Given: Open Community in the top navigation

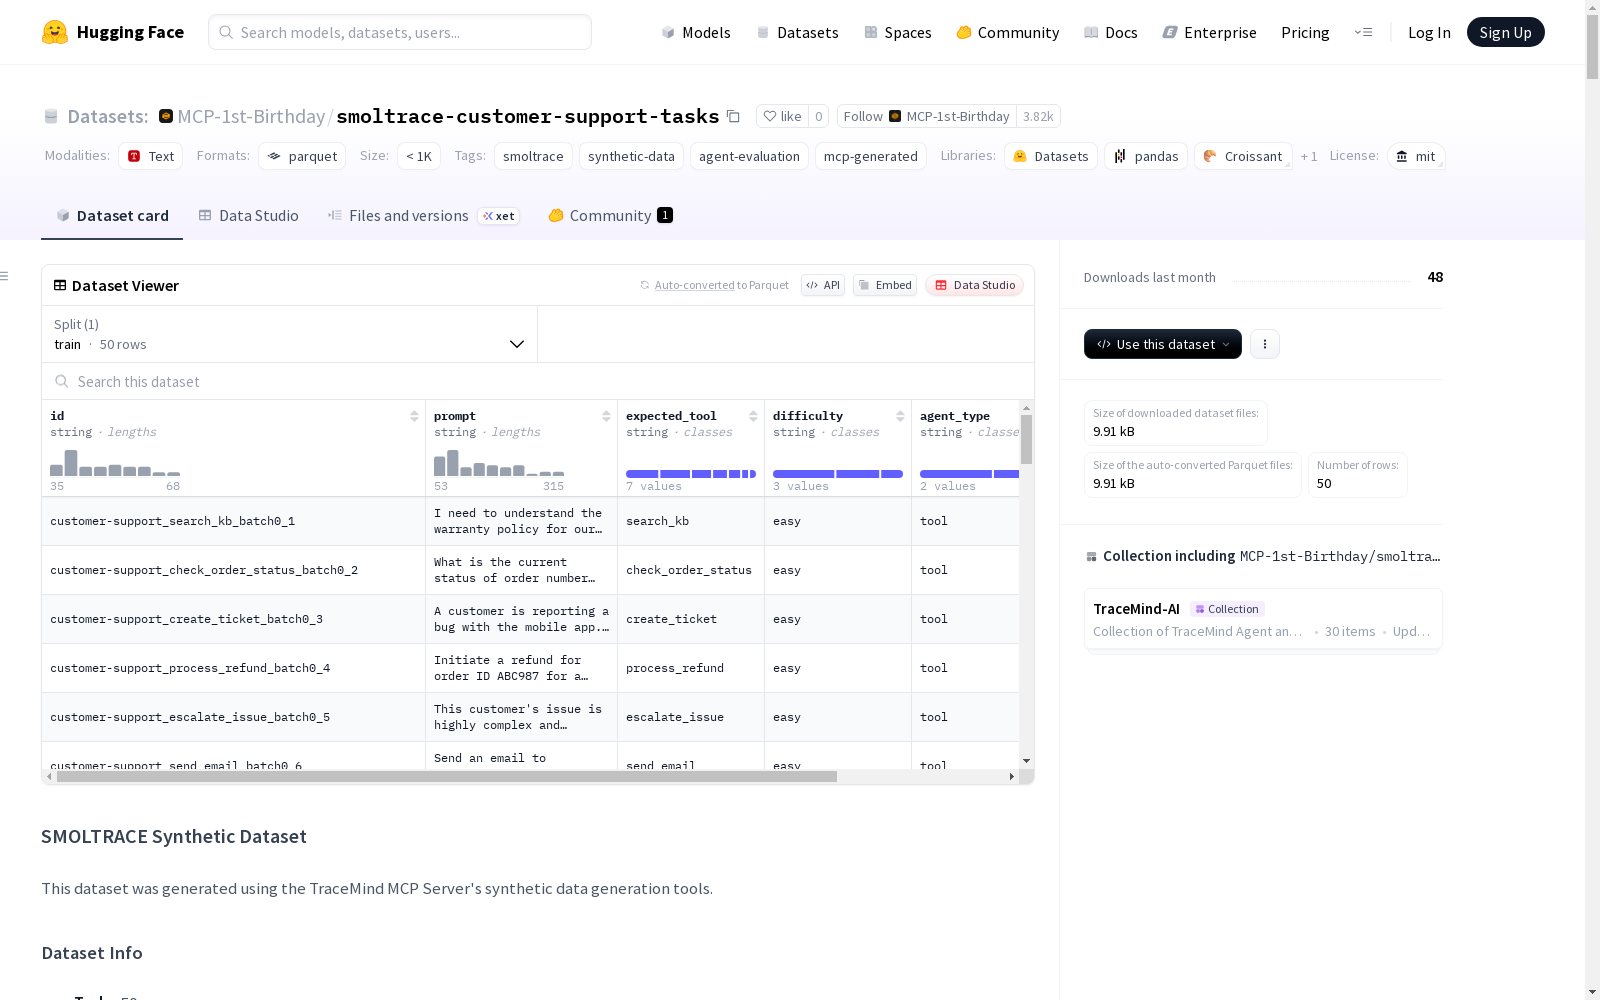Looking at the screenshot, I should point(1008,32).
